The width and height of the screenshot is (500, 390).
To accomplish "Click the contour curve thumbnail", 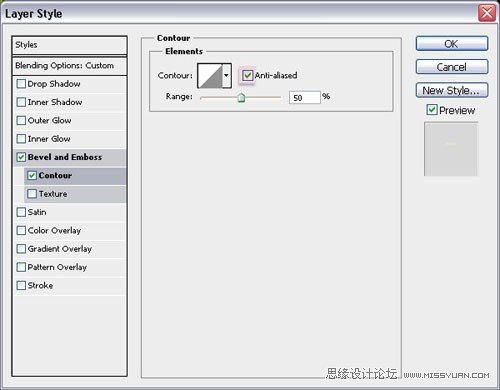I will pyautogui.click(x=210, y=76).
